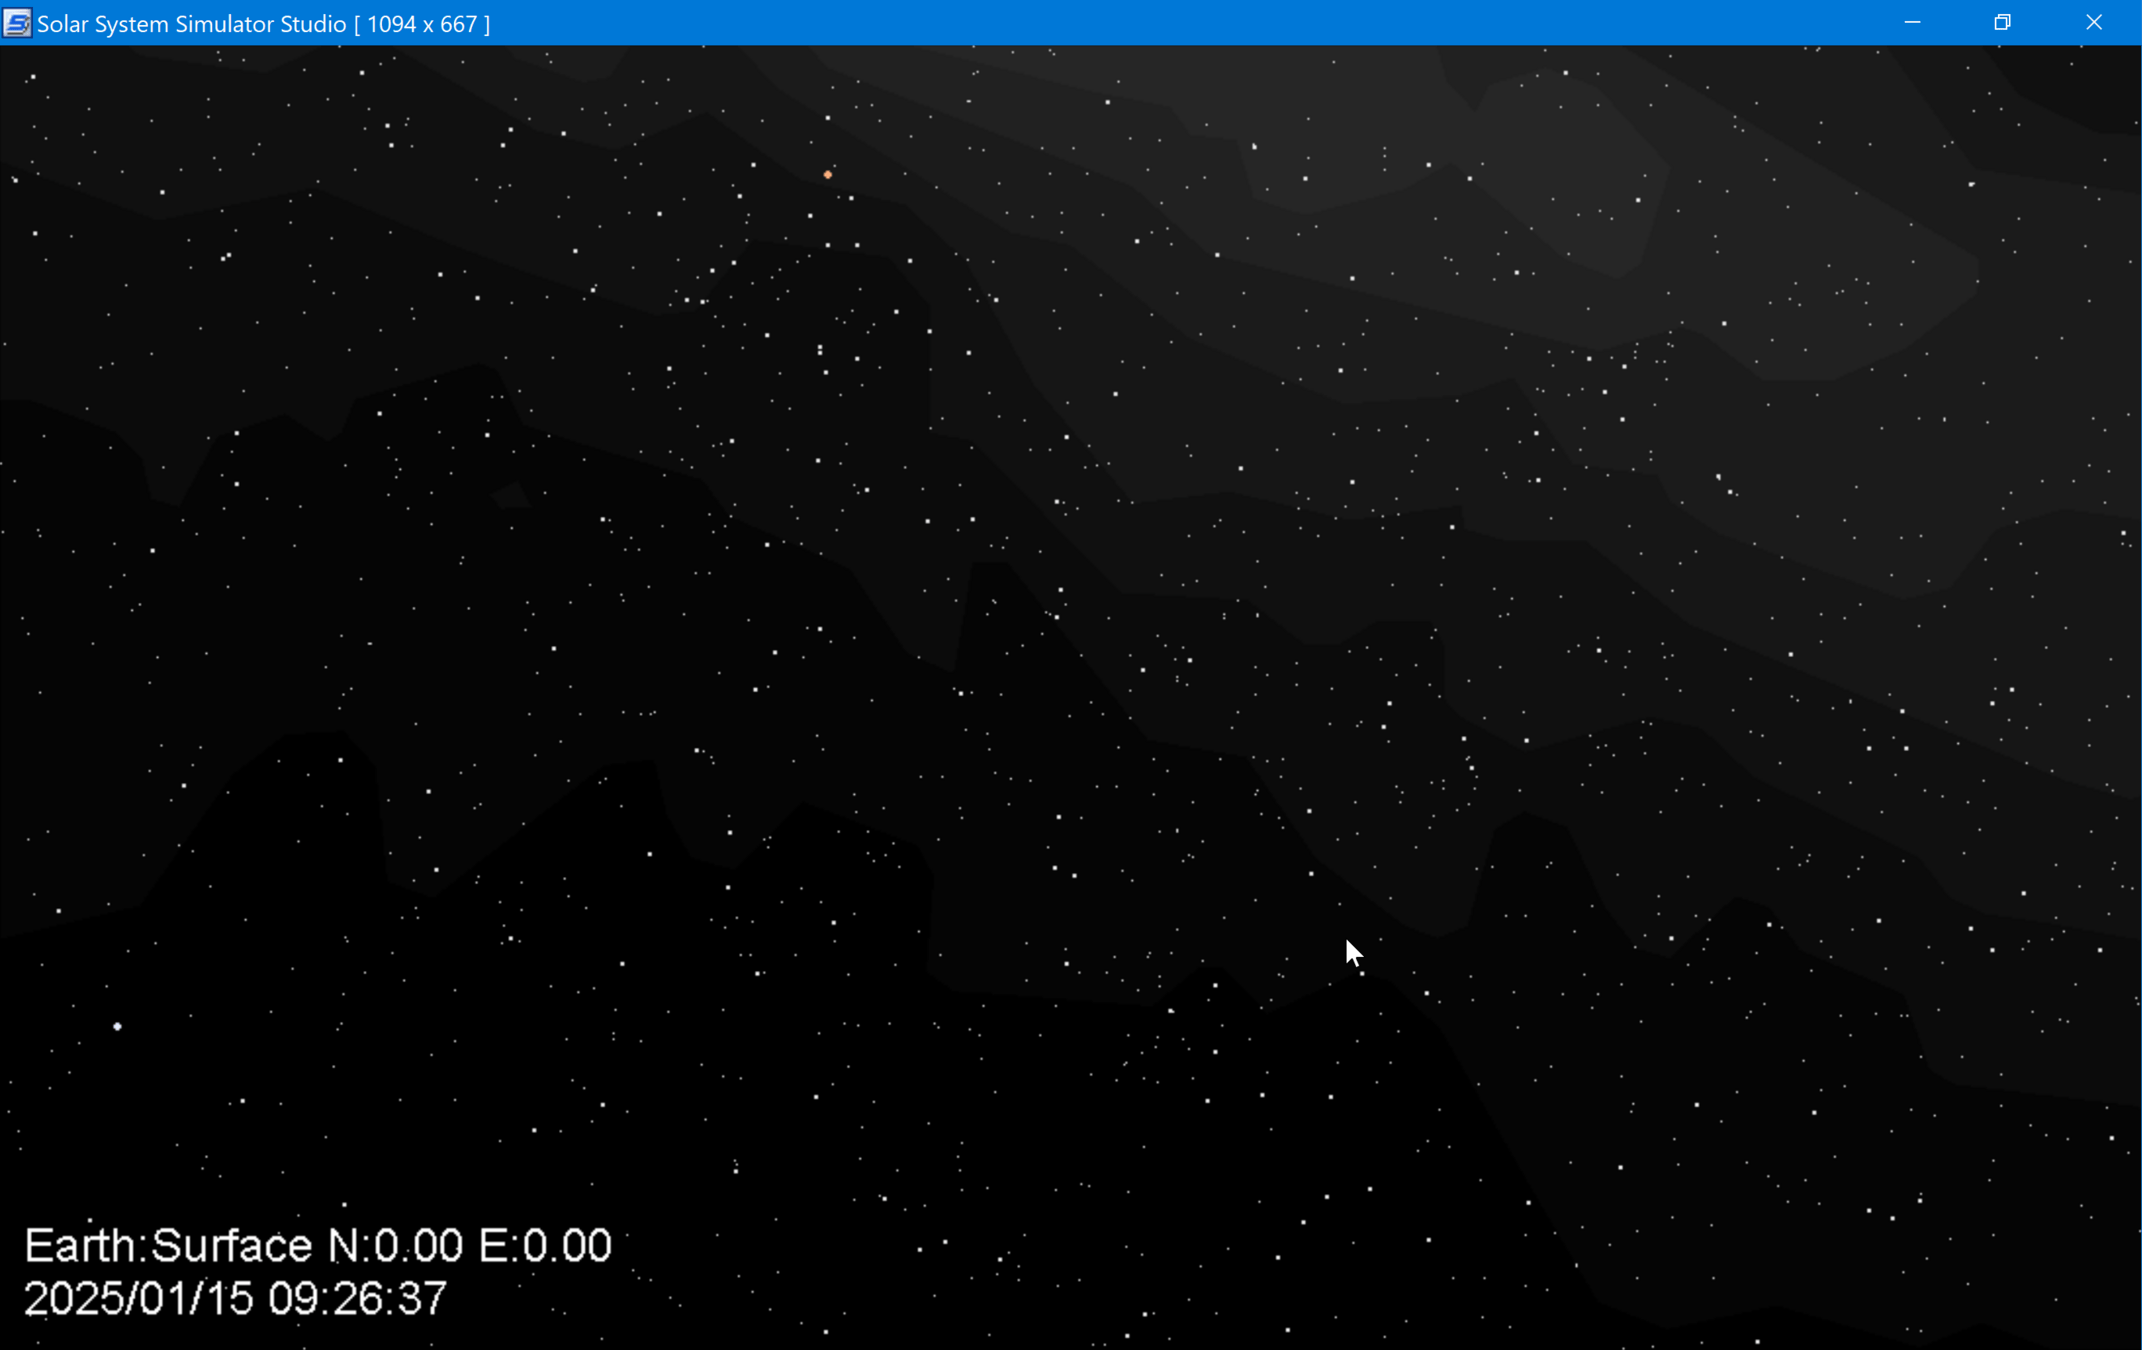Image resolution: width=2142 pixels, height=1350 pixels.
Task: Click the 'Solar System Simulator Studio' title text
Action: click(x=191, y=24)
